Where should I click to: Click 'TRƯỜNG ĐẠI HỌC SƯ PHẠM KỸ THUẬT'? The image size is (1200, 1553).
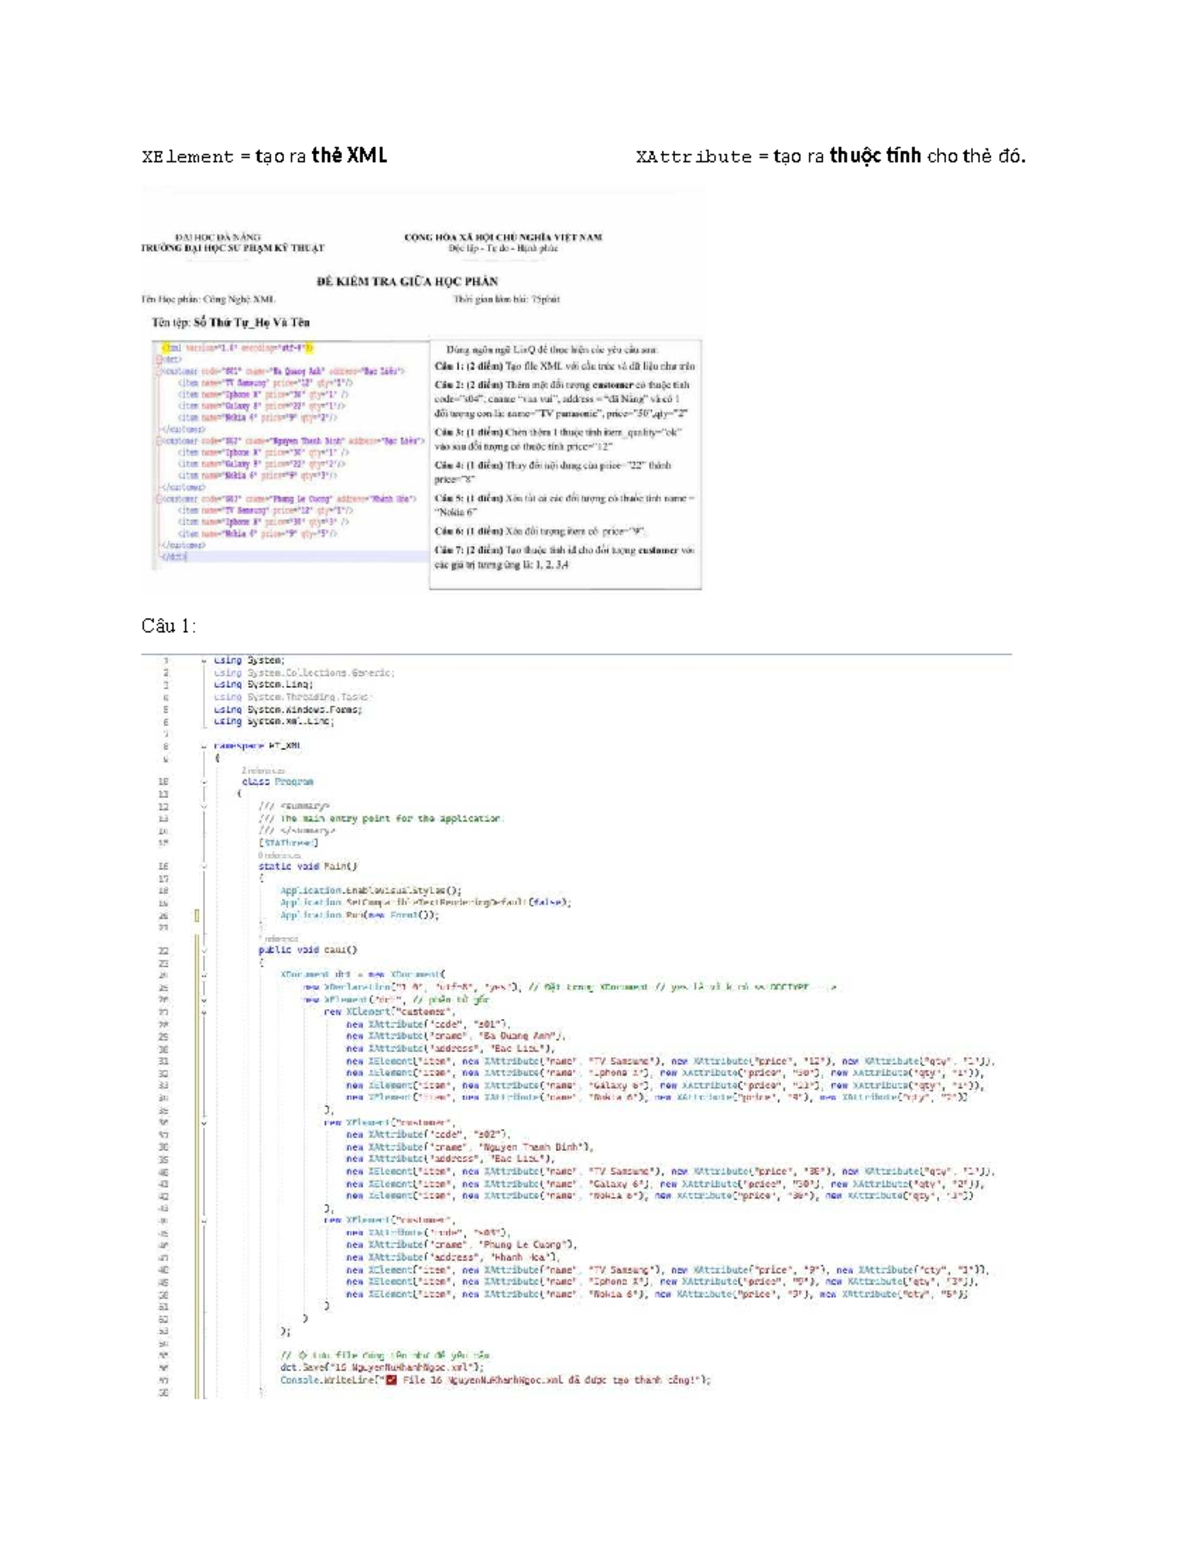click(233, 248)
